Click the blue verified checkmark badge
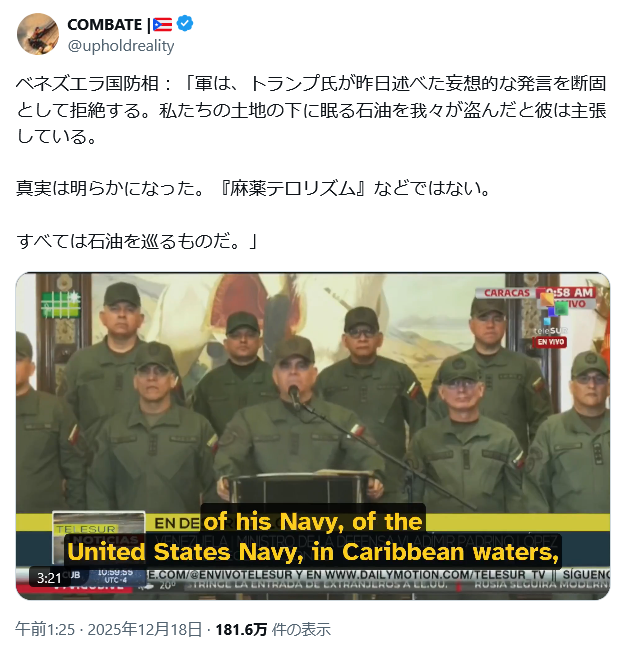This screenshot has width=629, height=648. pos(185,24)
